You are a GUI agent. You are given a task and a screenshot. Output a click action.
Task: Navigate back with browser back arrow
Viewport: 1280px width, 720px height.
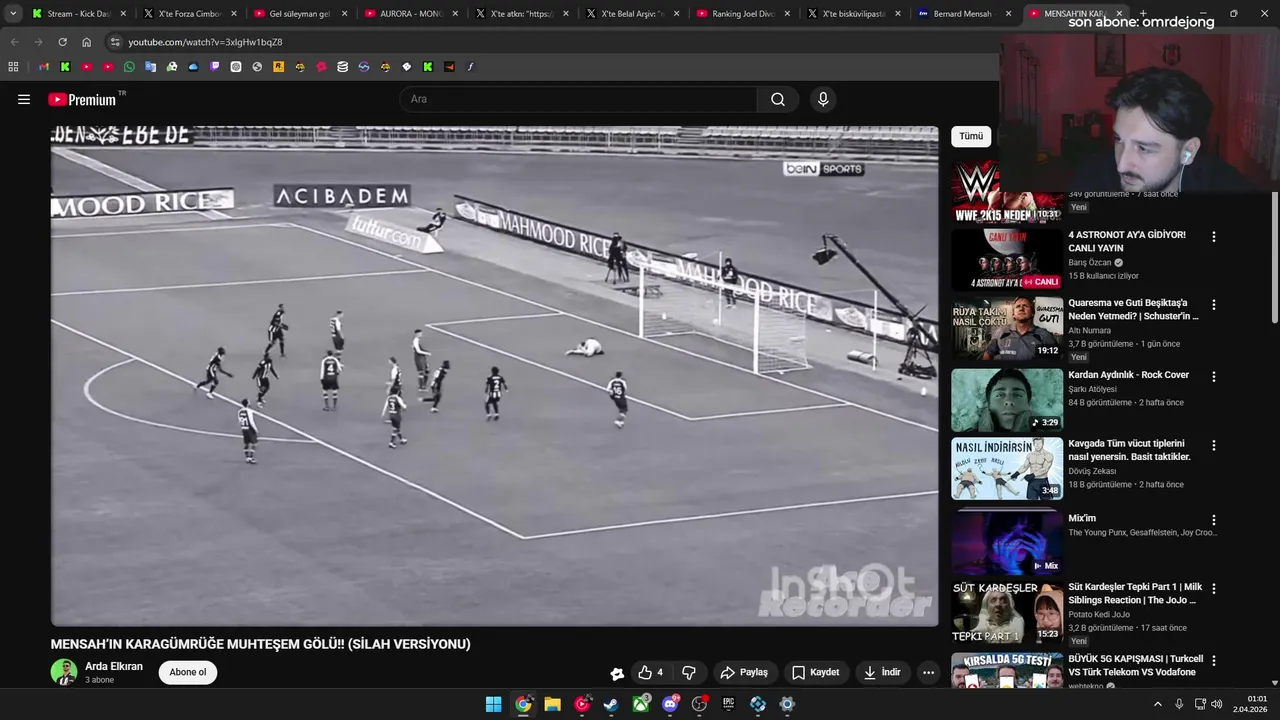(14, 42)
